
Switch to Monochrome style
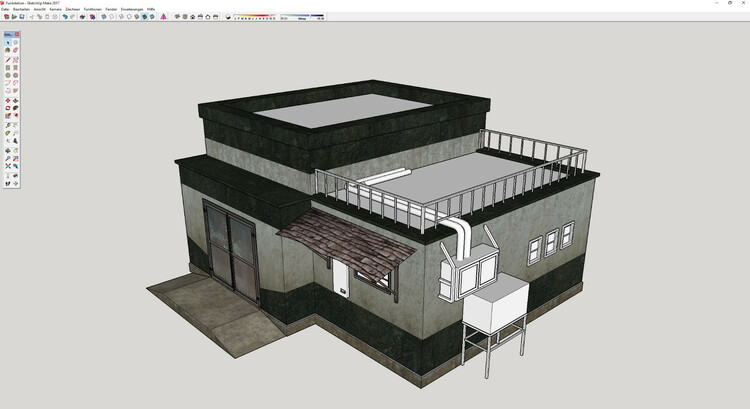coord(152,17)
